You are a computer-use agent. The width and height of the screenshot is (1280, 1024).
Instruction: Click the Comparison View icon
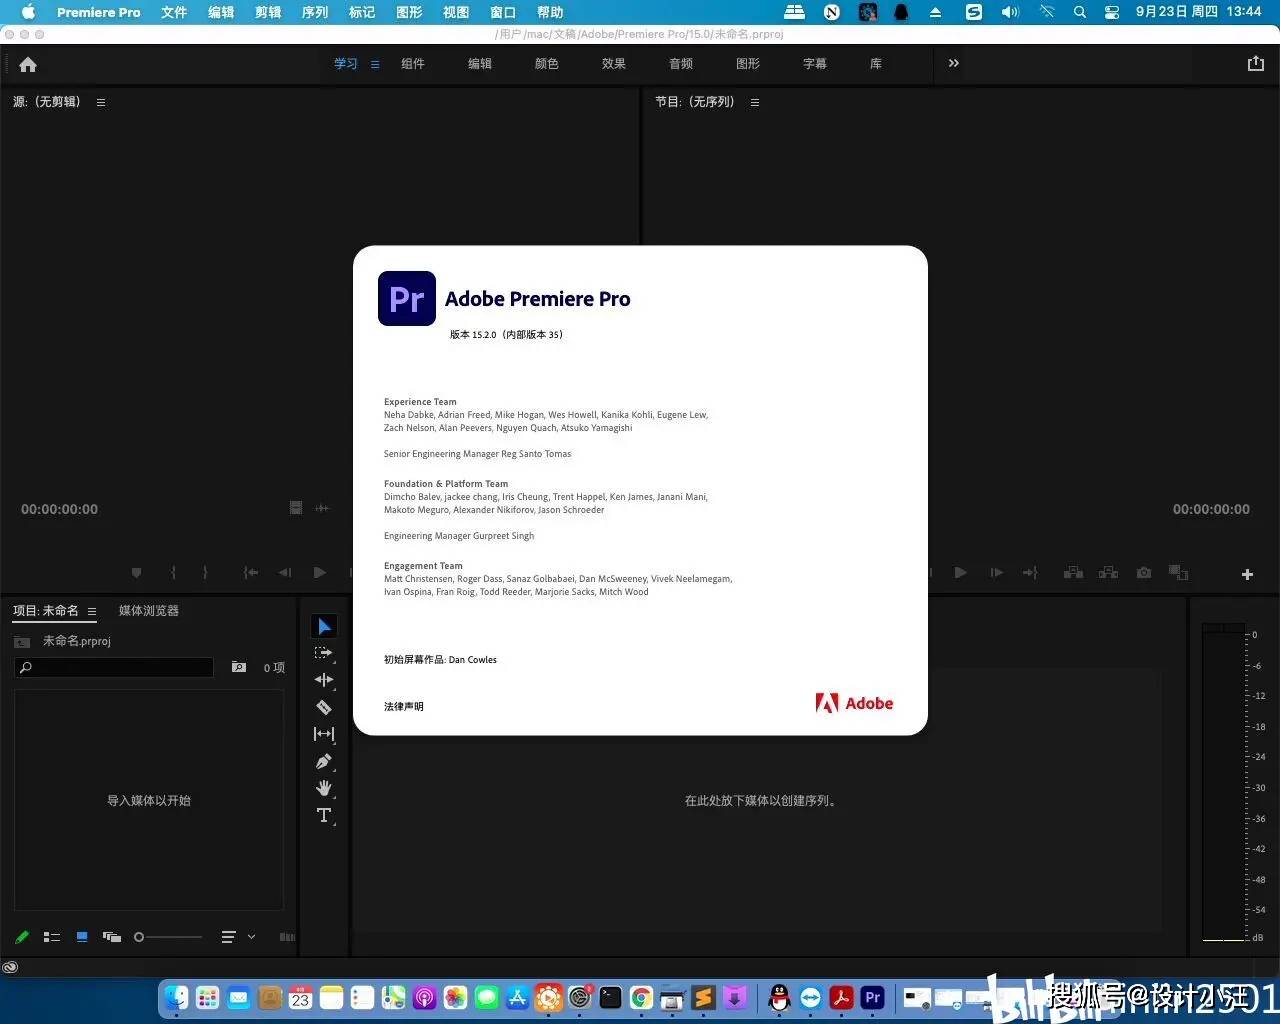tap(1179, 573)
